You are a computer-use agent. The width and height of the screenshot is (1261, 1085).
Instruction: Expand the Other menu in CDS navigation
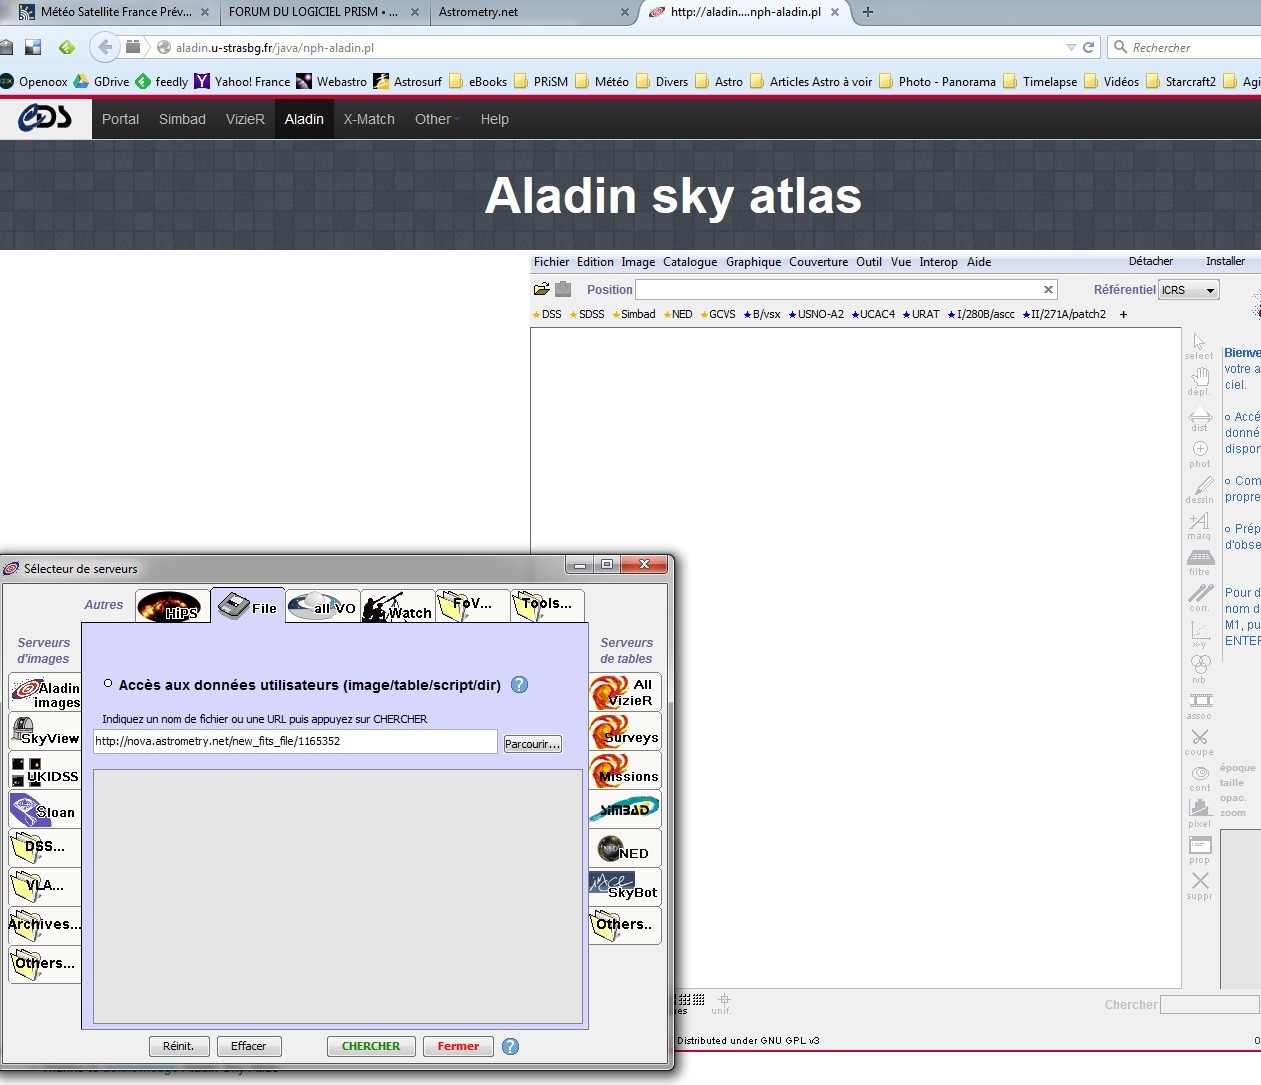pyautogui.click(x=436, y=119)
